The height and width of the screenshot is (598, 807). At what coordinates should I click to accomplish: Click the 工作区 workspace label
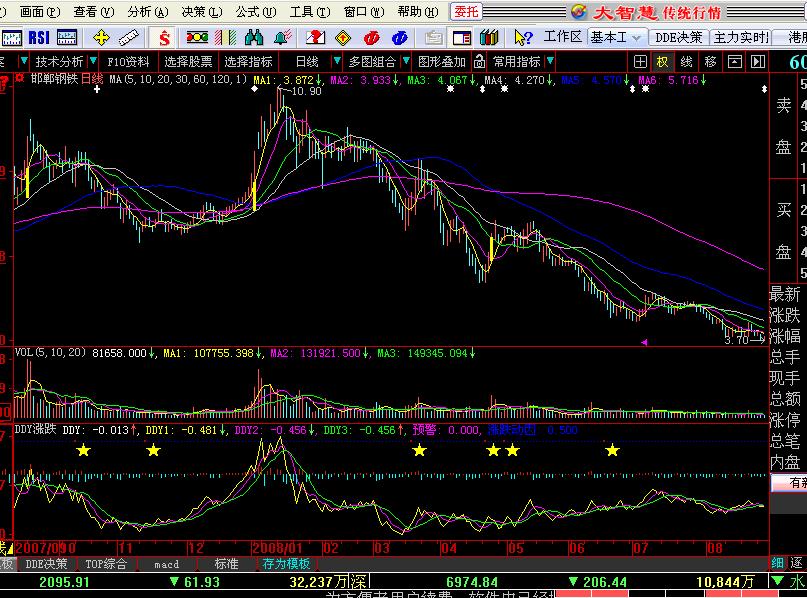(562, 37)
